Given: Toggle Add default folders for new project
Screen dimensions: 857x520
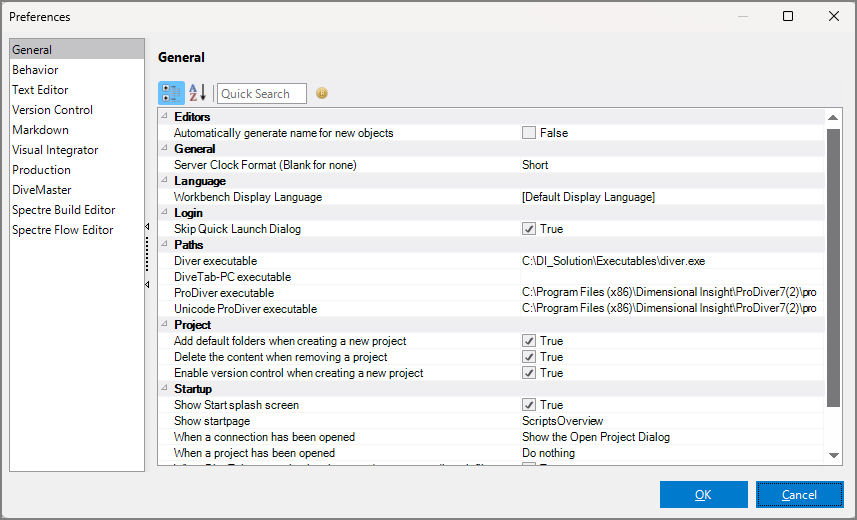Looking at the screenshot, I should click(x=529, y=341).
